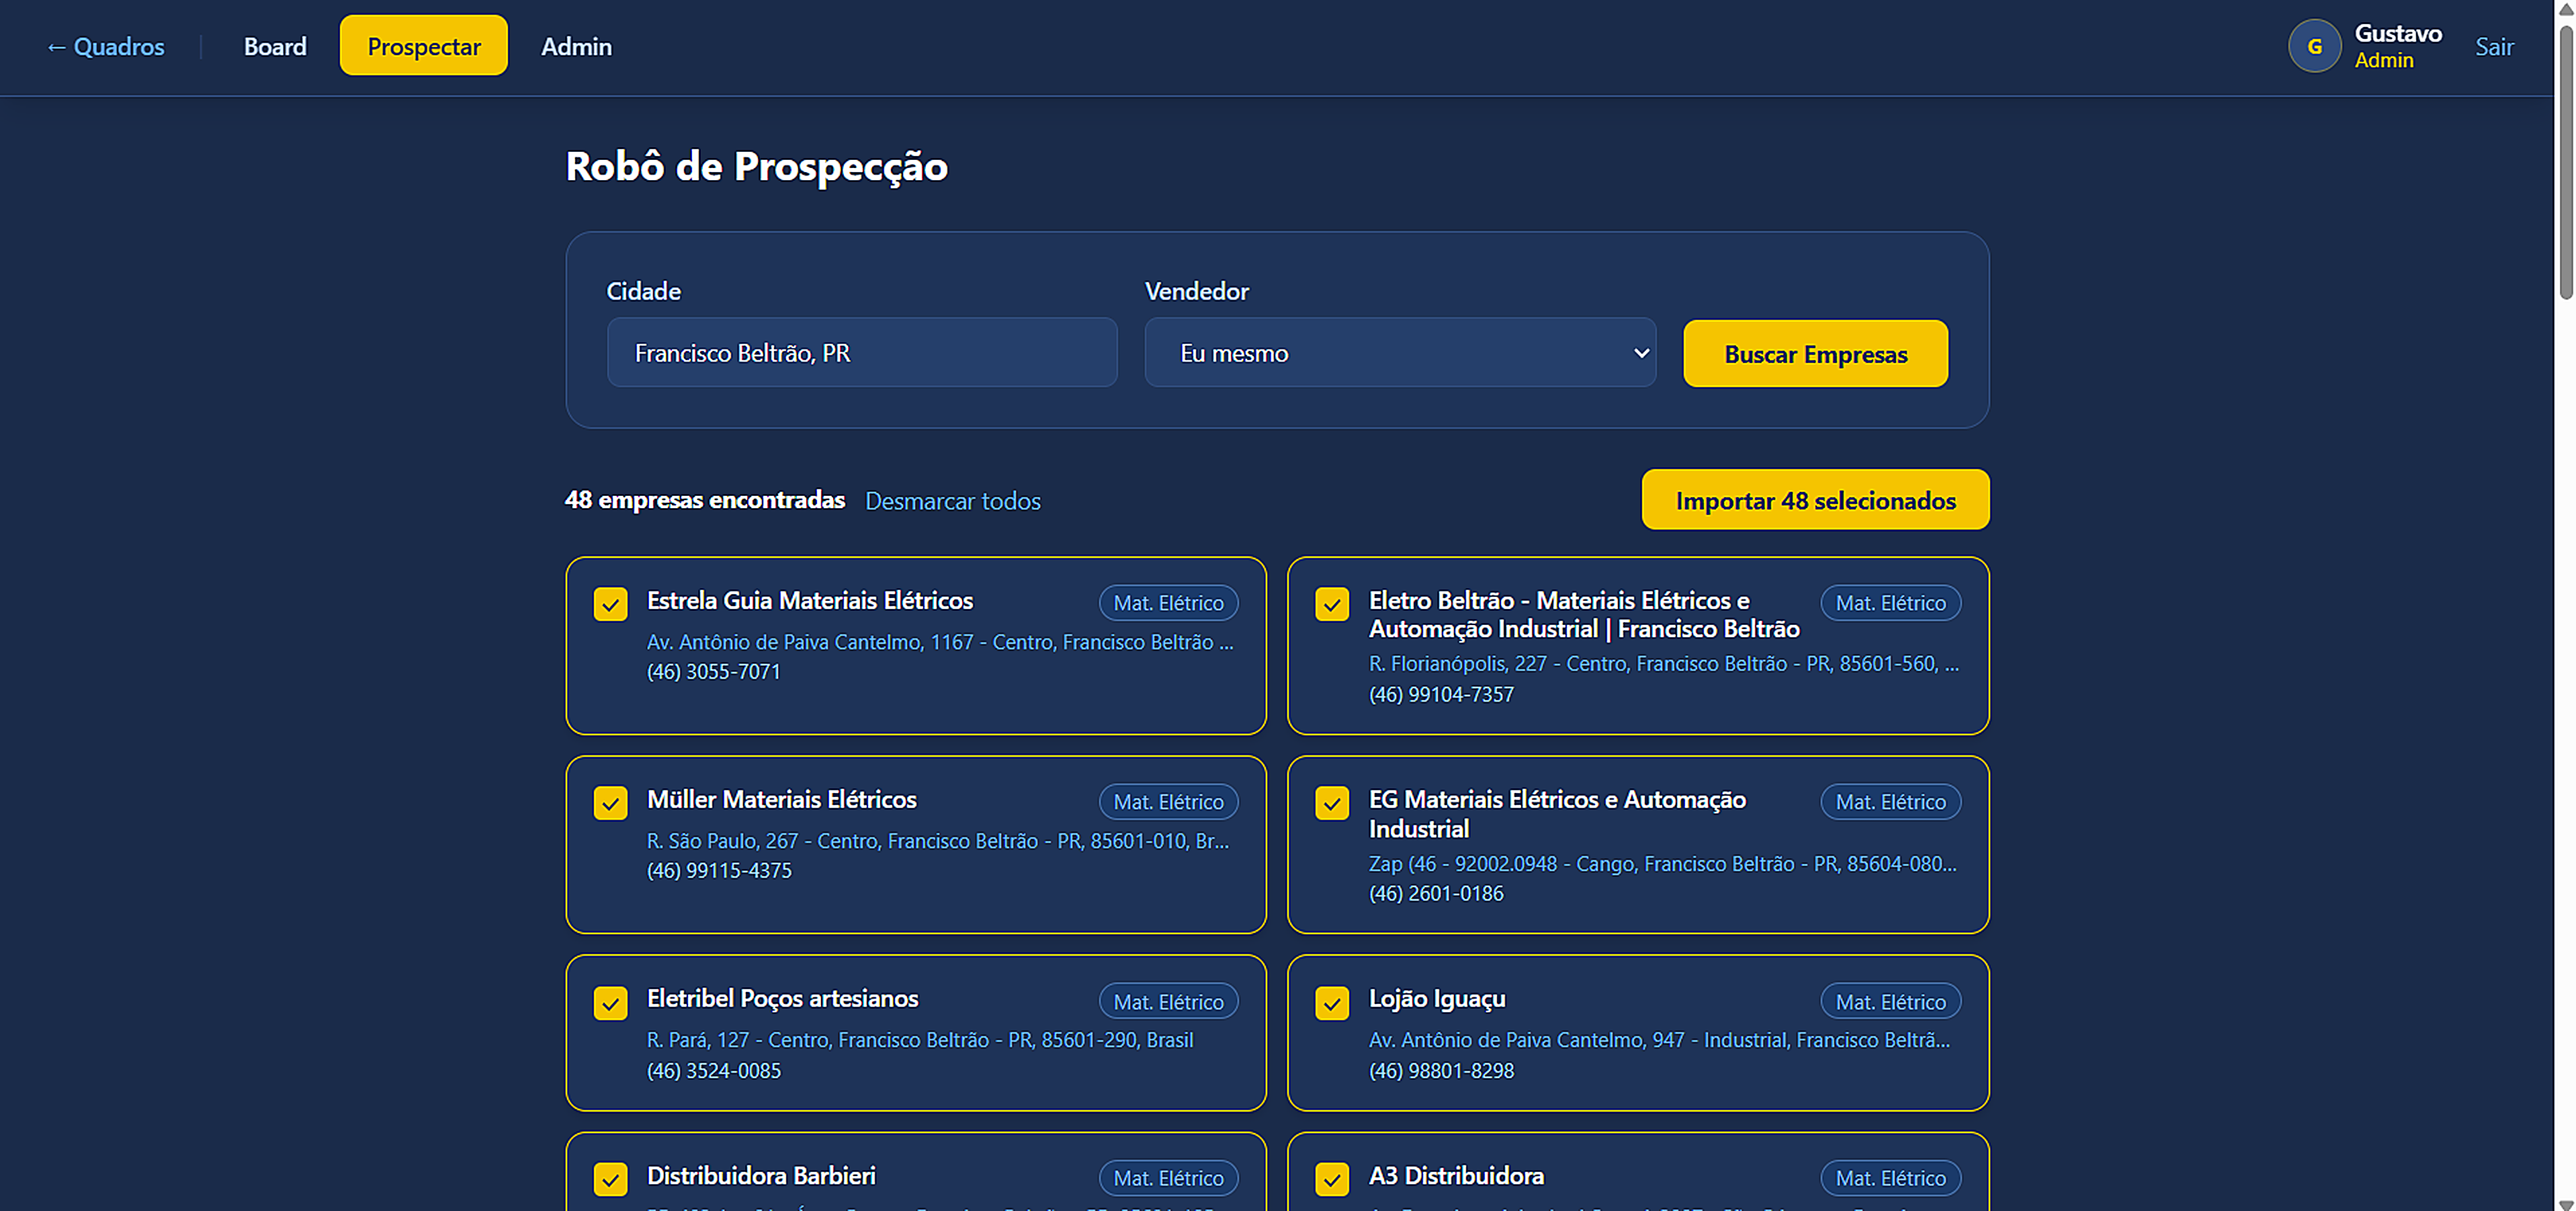Viewport: 2576px width, 1211px height.
Task: Uncheck Eletro Beltrão company checkbox
Action: pos(1332,604)
